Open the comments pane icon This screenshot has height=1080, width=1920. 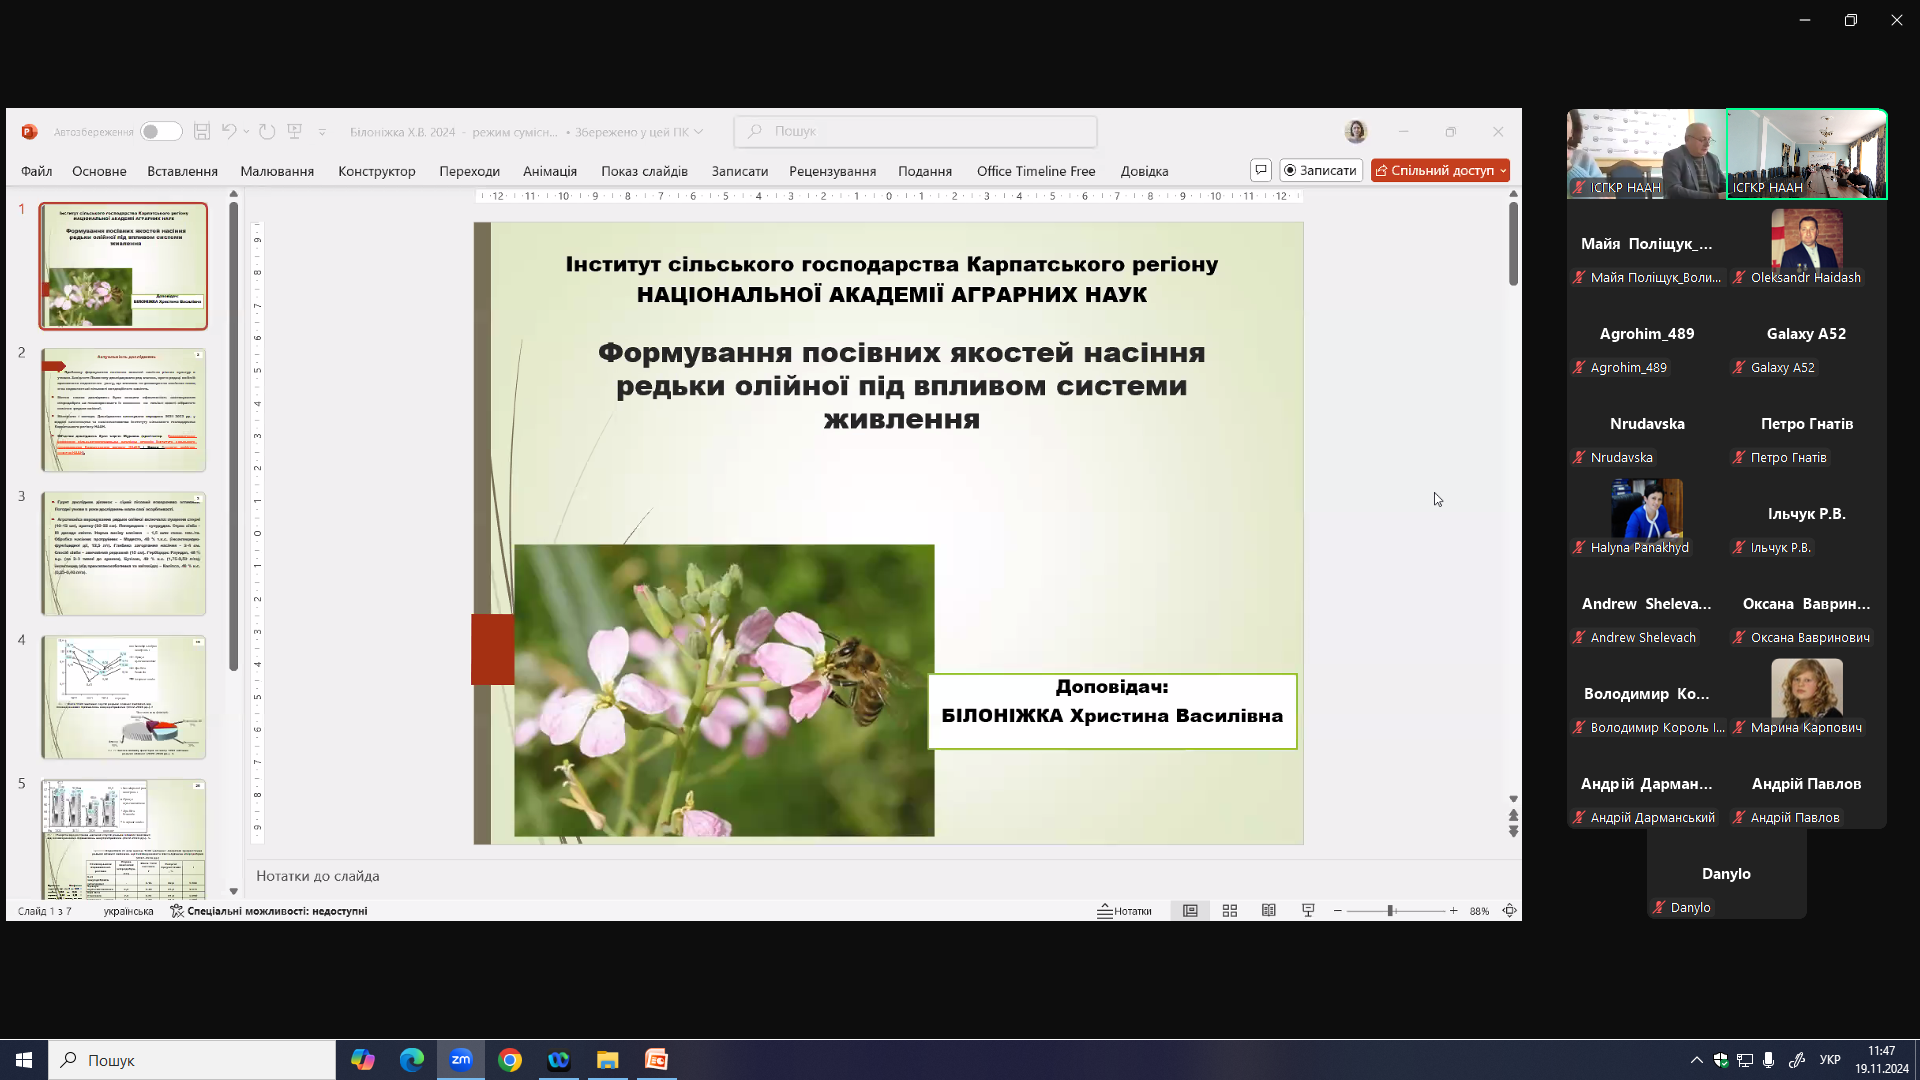click(x=1261, y=170)
